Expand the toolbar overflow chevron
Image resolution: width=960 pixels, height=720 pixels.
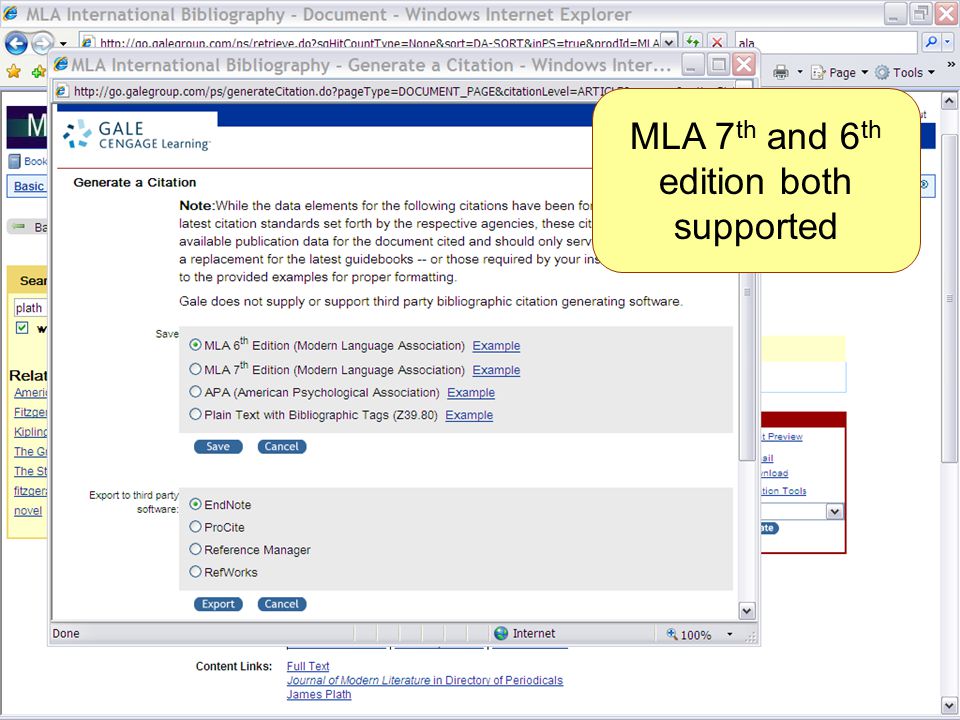point(951,64)
